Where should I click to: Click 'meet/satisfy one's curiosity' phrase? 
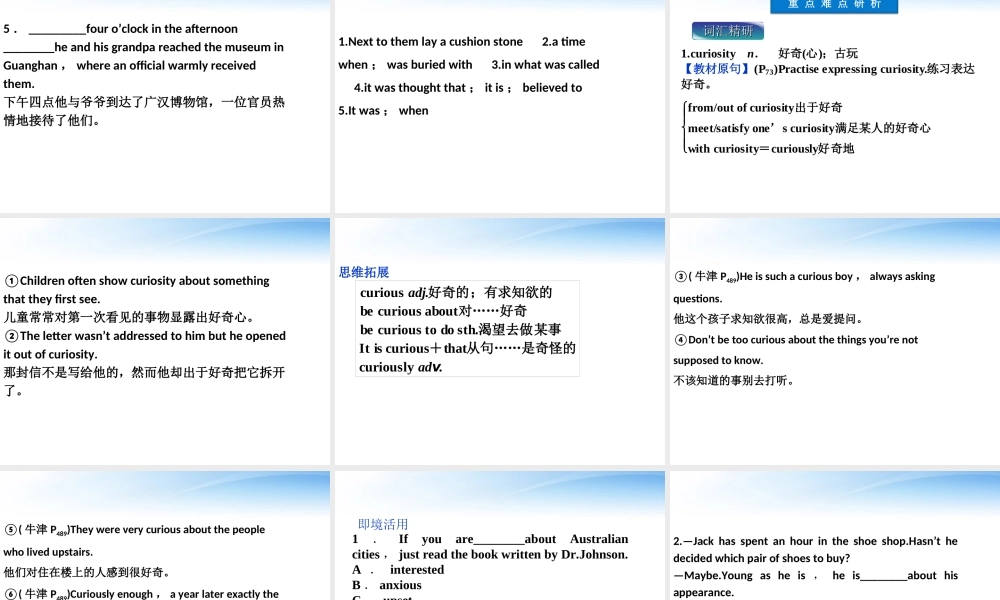click(x=809, y=128)
